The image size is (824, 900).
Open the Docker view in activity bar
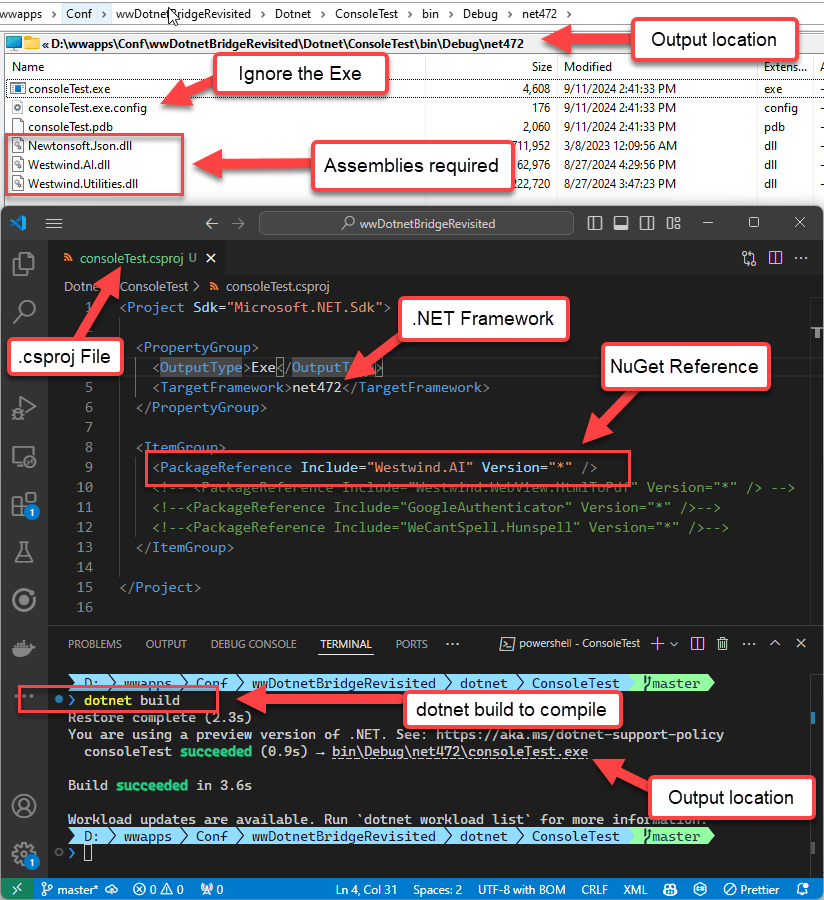pyautogui.click(x=23, y=648)
